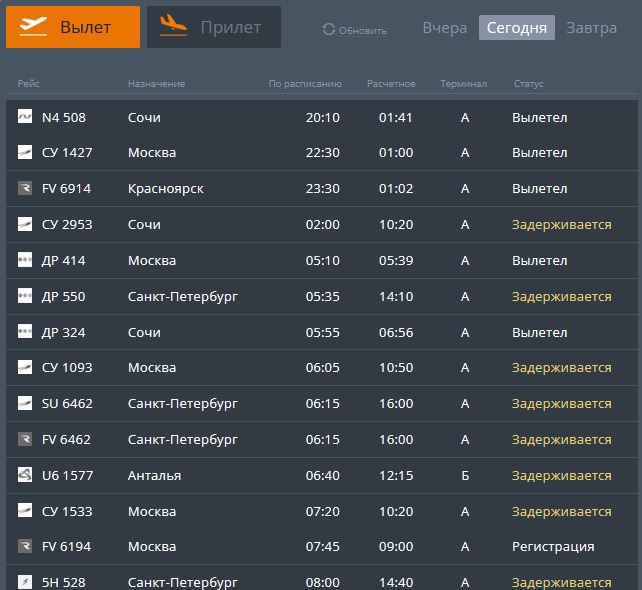This screenshot has height=590, width=642.
Task: Select flight number 5H 528
Action: click(x=63, y=583)
